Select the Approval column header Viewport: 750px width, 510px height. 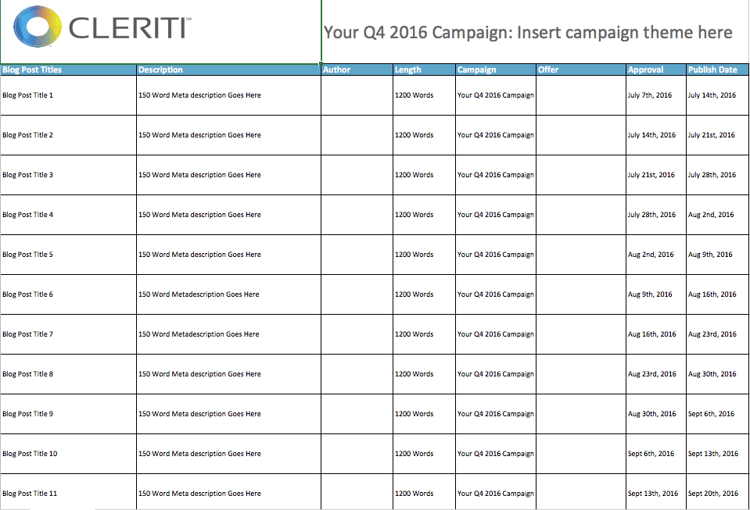click(x=656, y=70)
